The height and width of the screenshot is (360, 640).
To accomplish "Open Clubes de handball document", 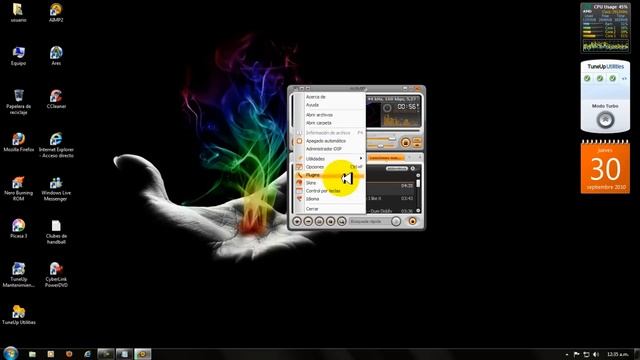I will click(56, 232).
